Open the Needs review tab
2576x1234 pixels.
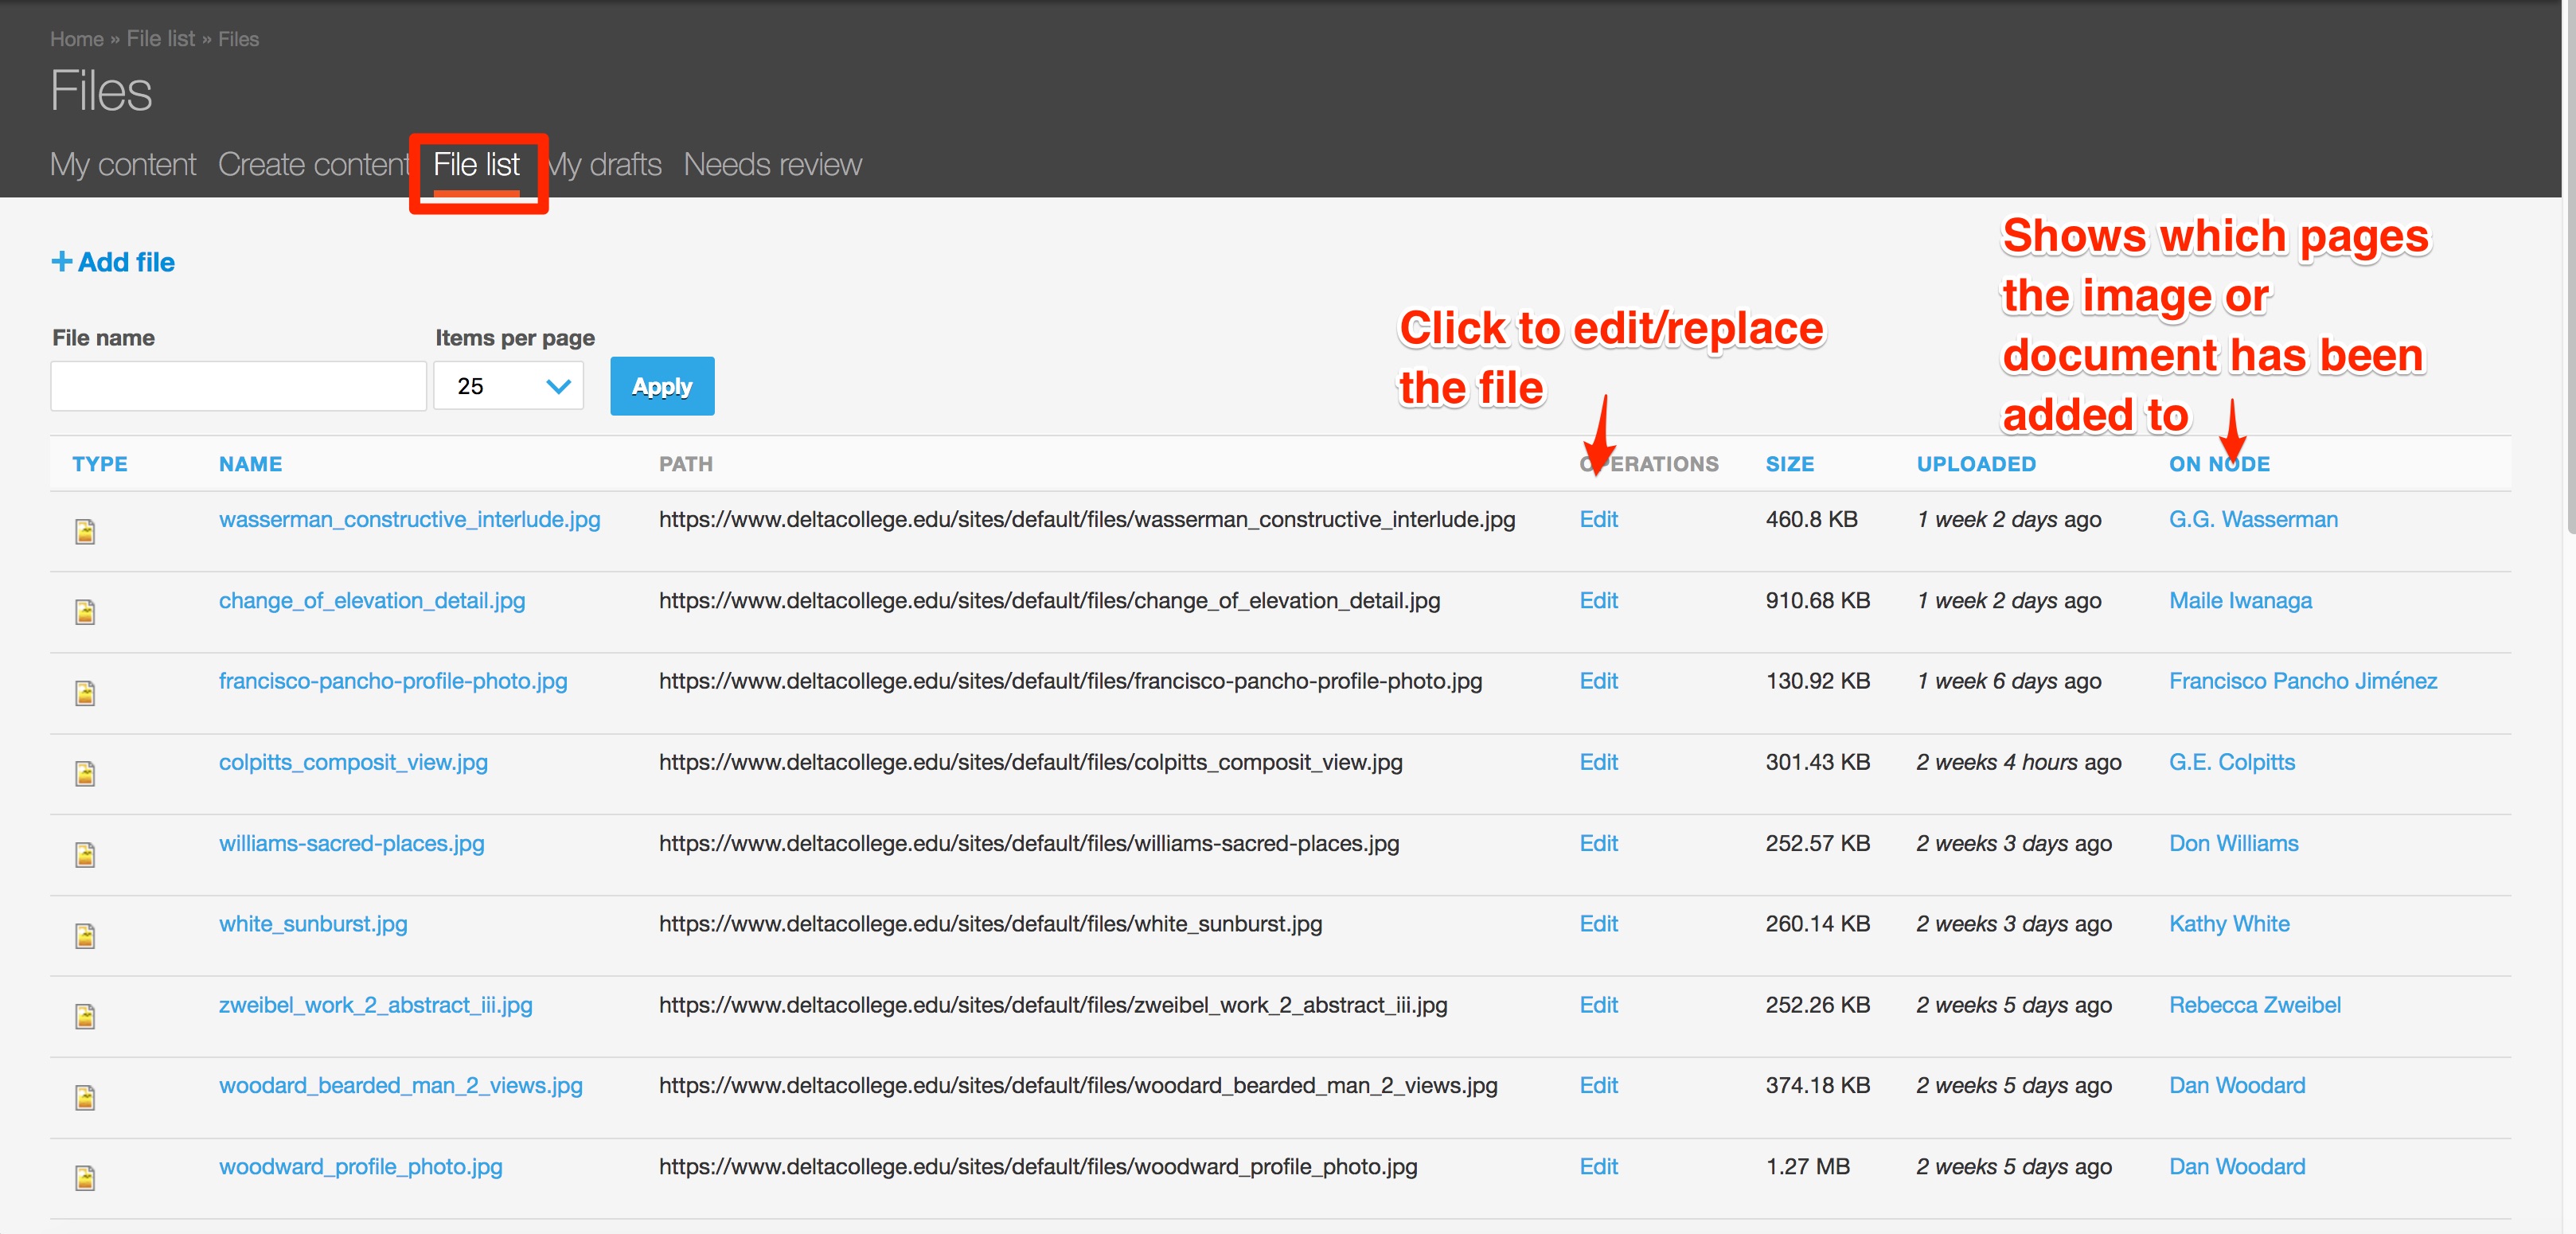(772, 164)
